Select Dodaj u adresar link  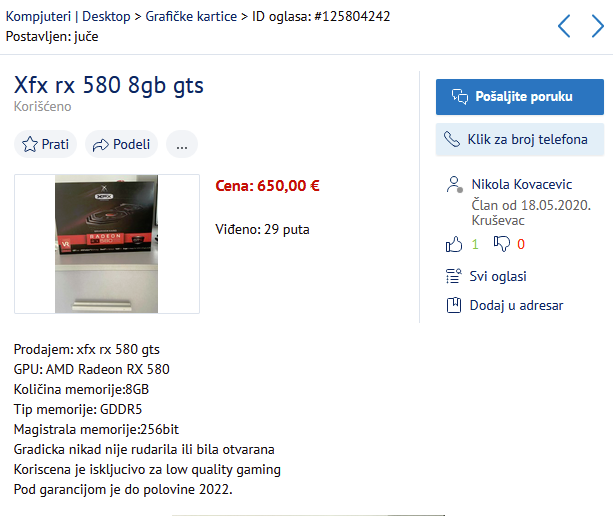pos(516,305)
